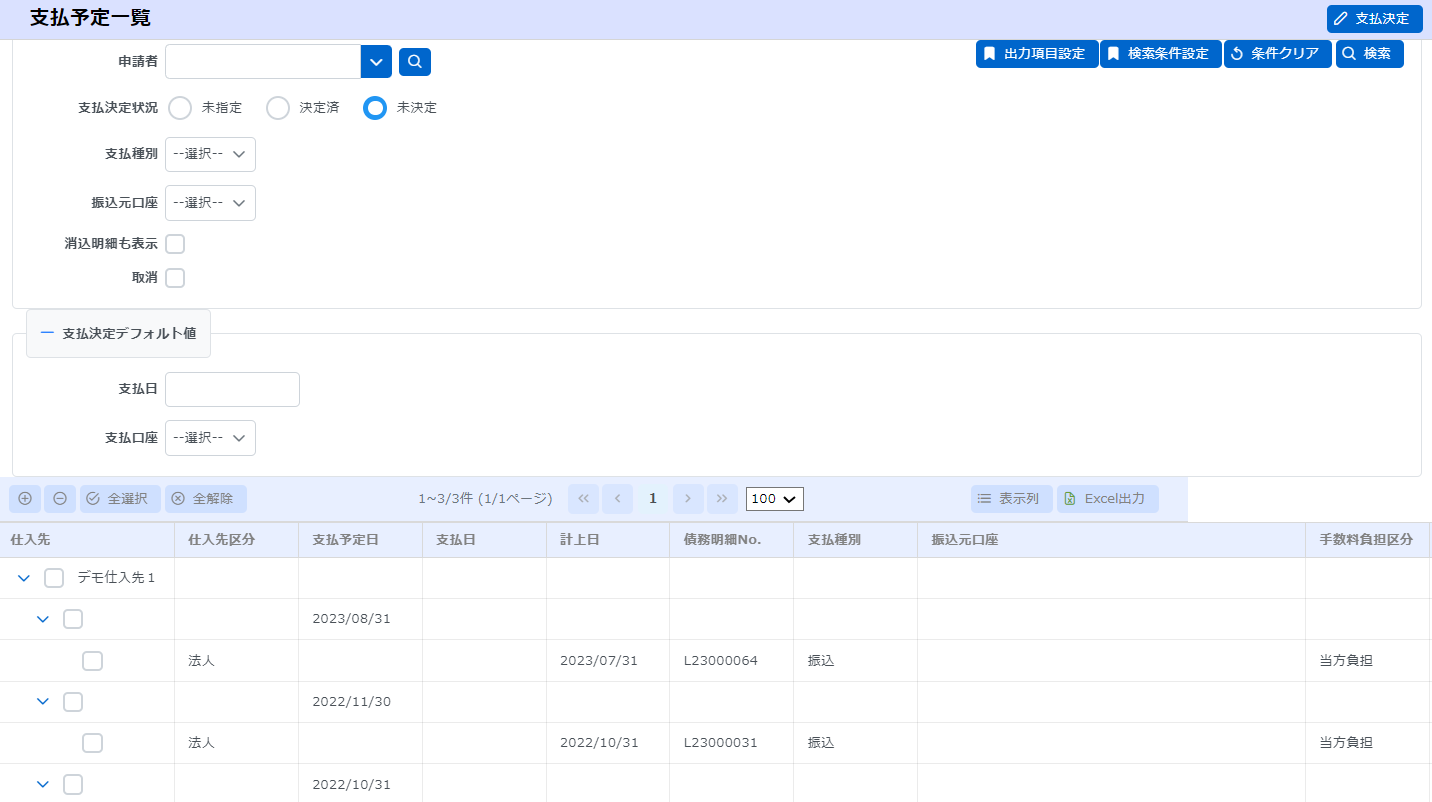Image resolution: width=1432 pixels, height=802 pixels.
Task: Collapse the 2022/10/31 group chevron
Action: click(x=43, y=784)
